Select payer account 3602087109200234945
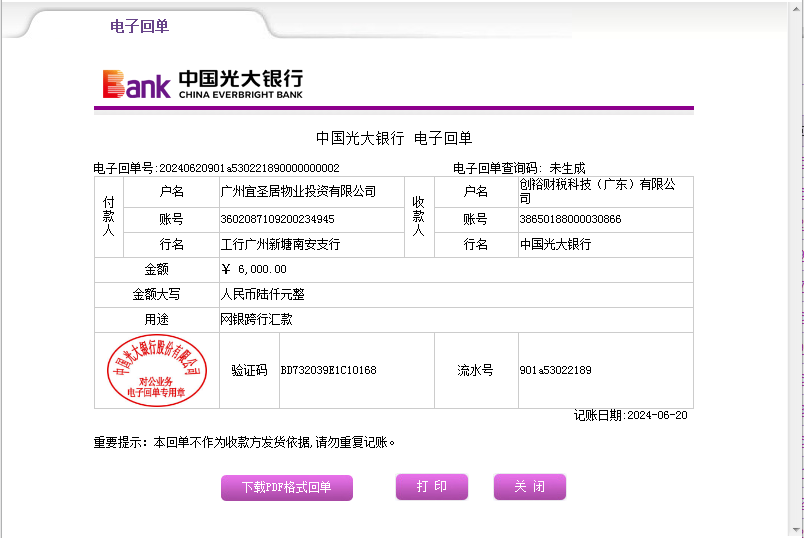This screenshot has height=538, width=804. click(277, 220)
